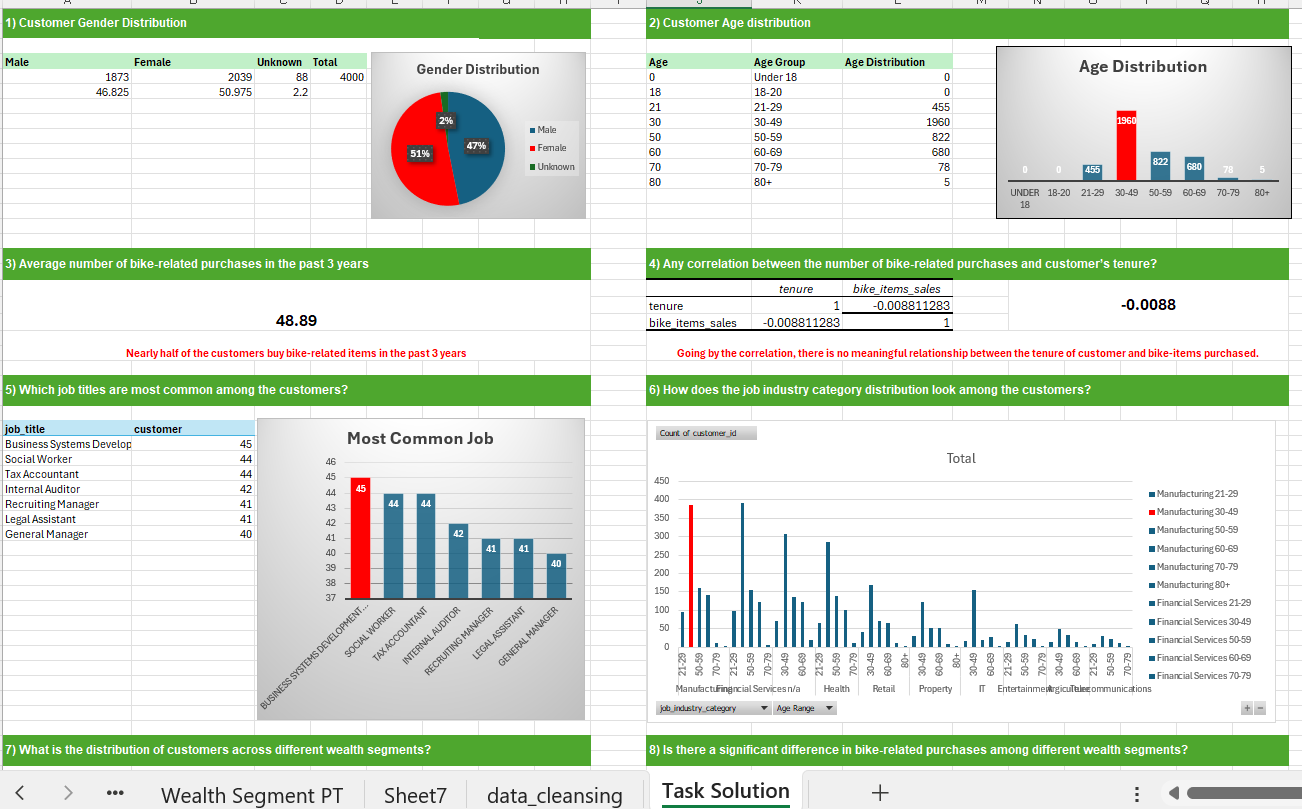Add a new sheet with plus icon

(x=879, y=793)
